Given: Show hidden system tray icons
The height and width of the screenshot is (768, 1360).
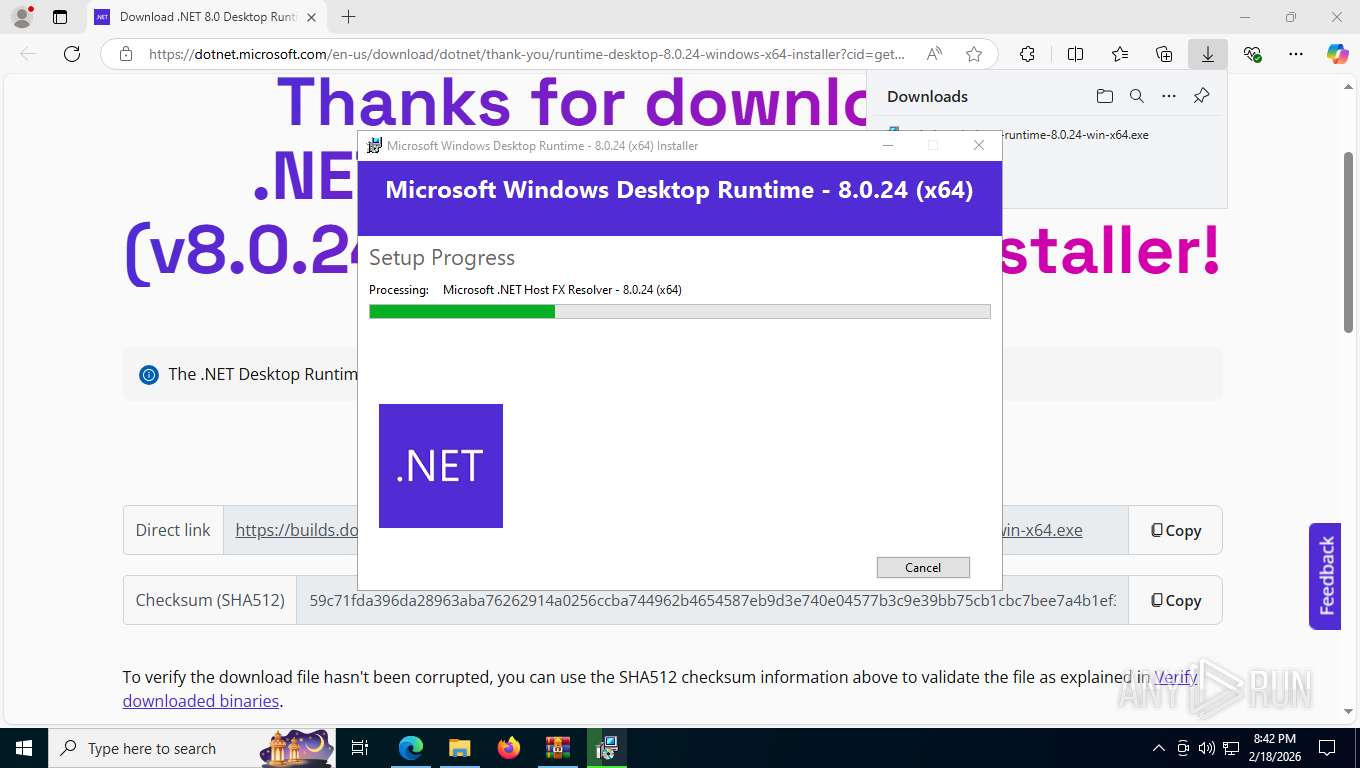Looking at the screenshot, I should (x=1159, y=748).
